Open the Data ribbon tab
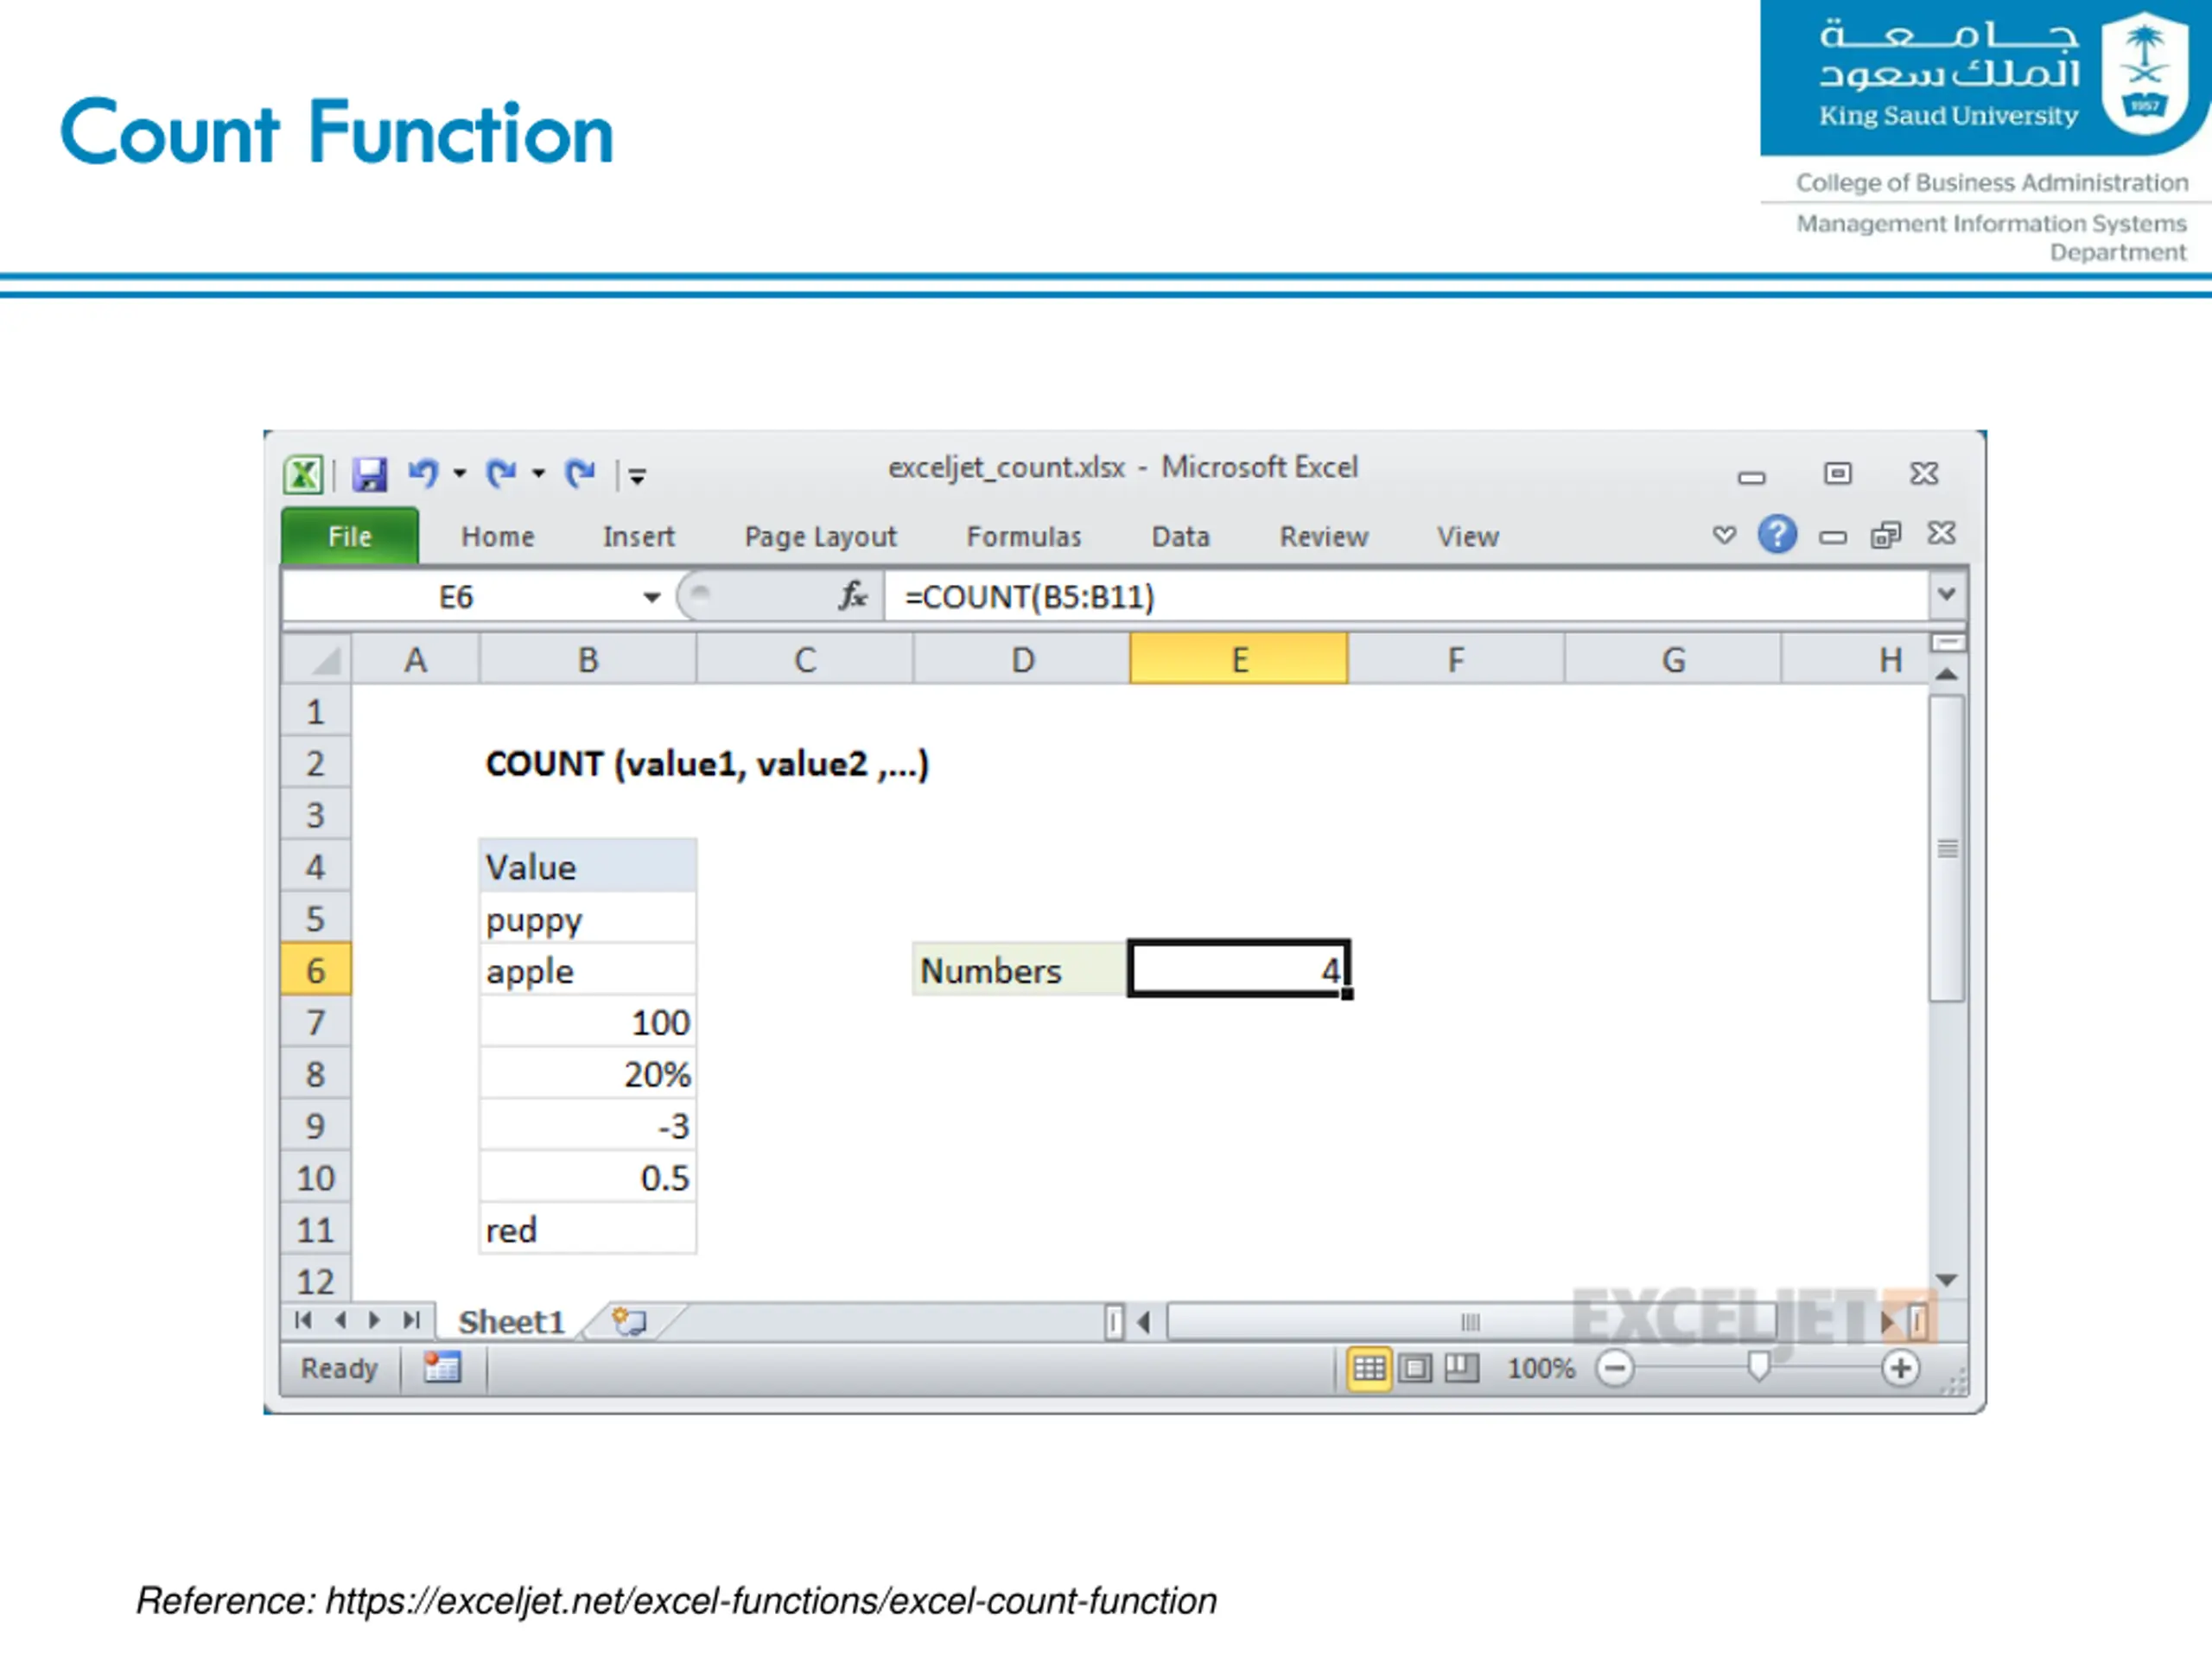This screenshot has height=1659, width=2212. point(1181,537)
